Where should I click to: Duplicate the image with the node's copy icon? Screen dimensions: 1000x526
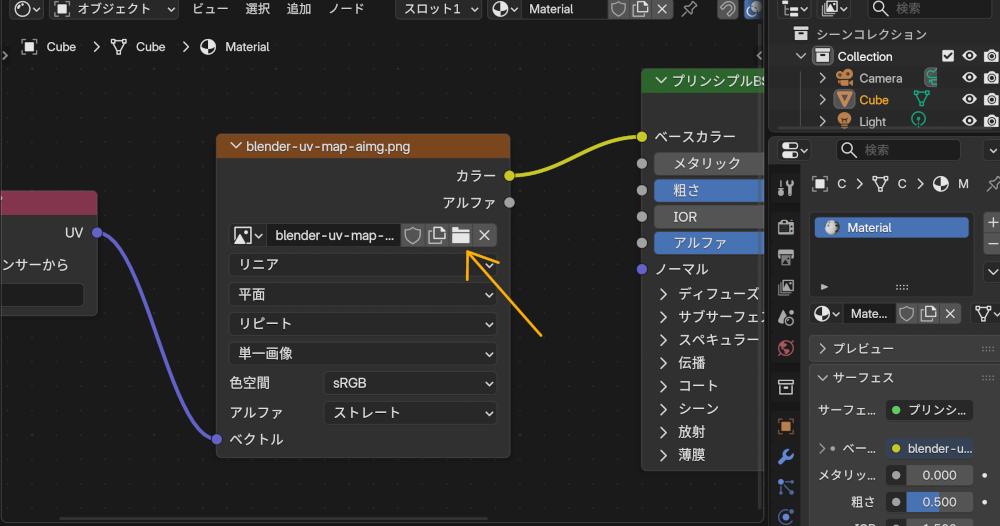pyautogui.click(x=437, y=235)
